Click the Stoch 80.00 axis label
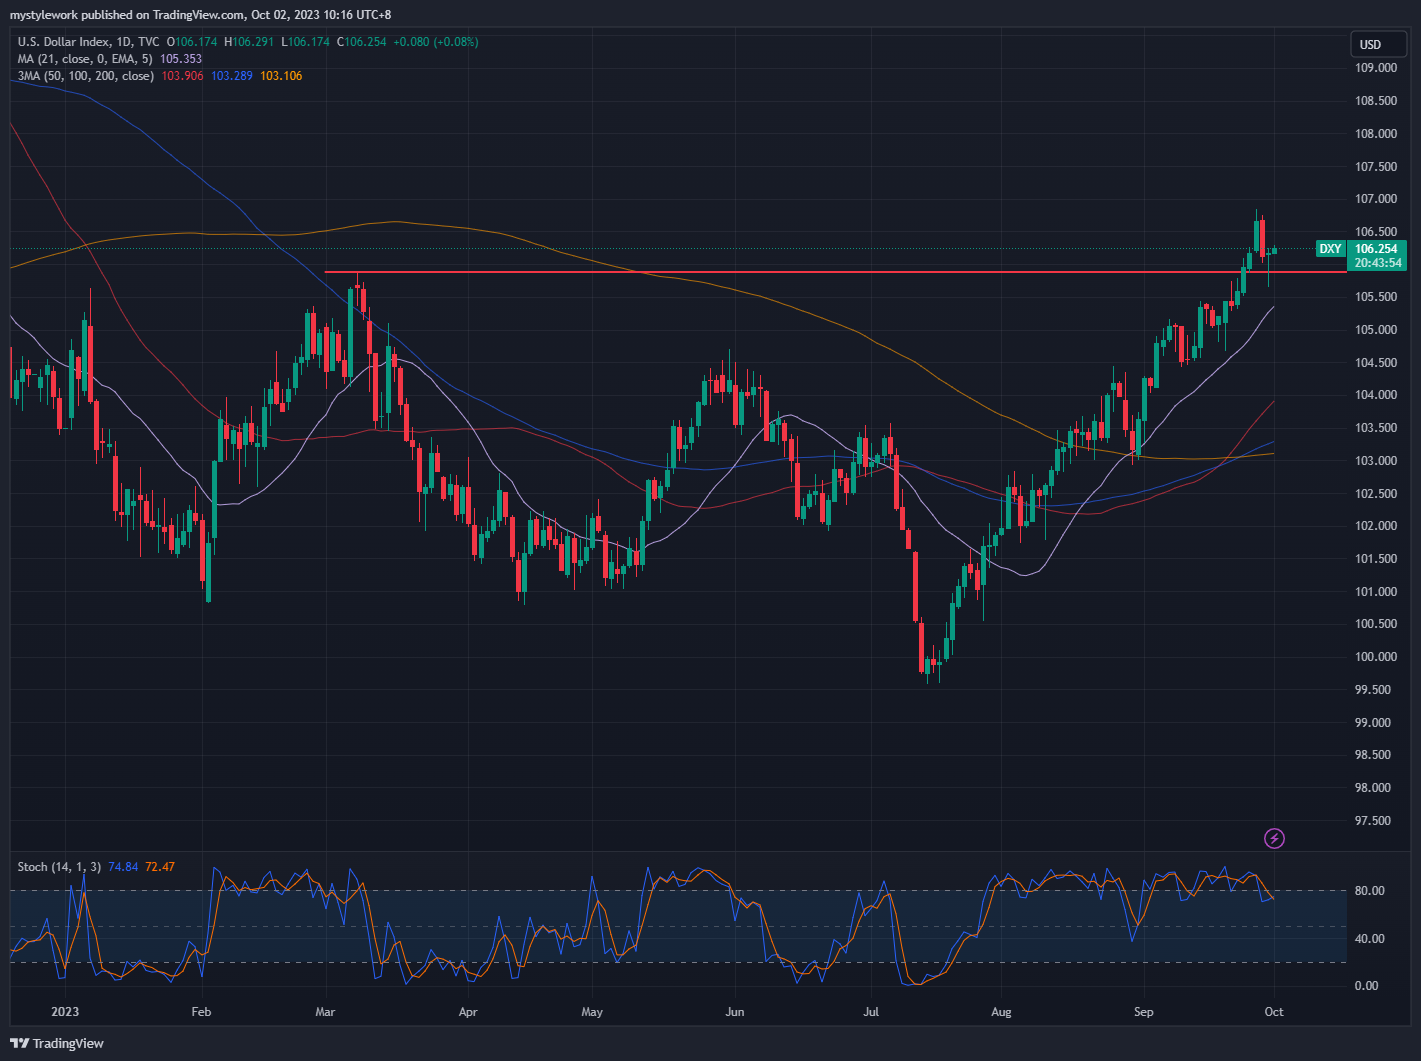The width and height of the screenshot is (1421, 1061). coord(1369,891)
